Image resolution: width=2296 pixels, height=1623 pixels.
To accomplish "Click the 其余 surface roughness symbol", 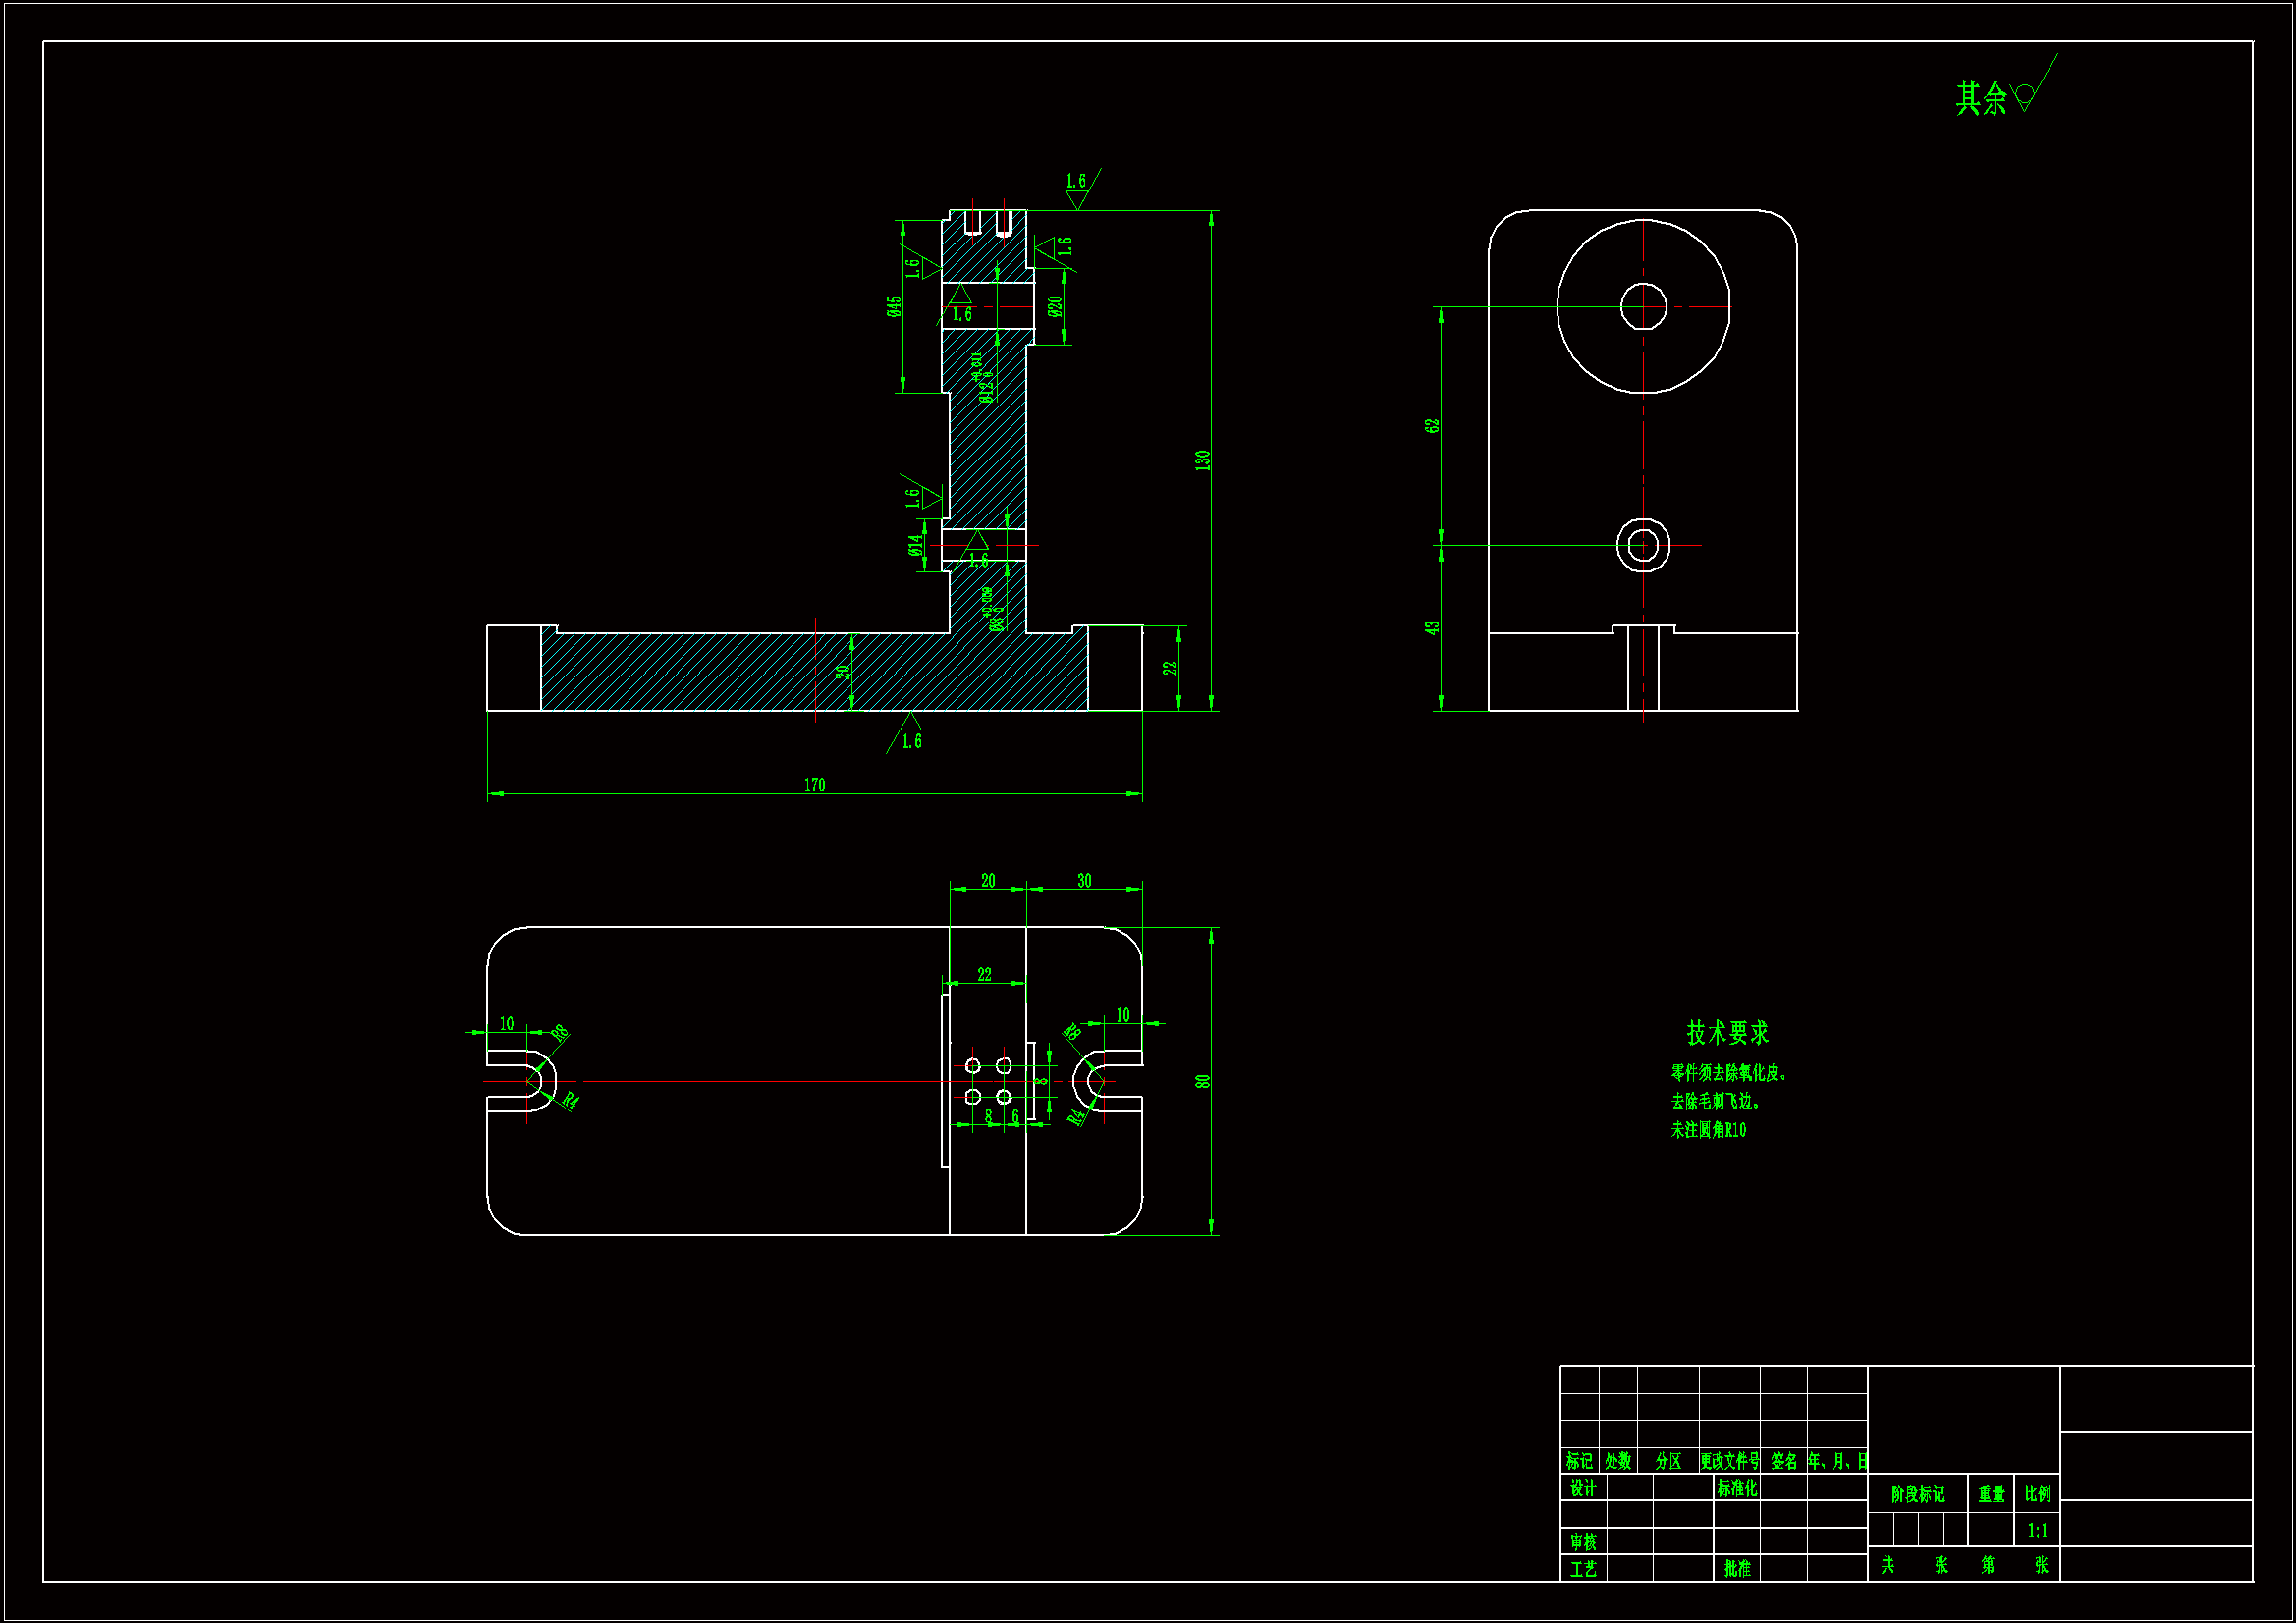I will click(2024, 96).
